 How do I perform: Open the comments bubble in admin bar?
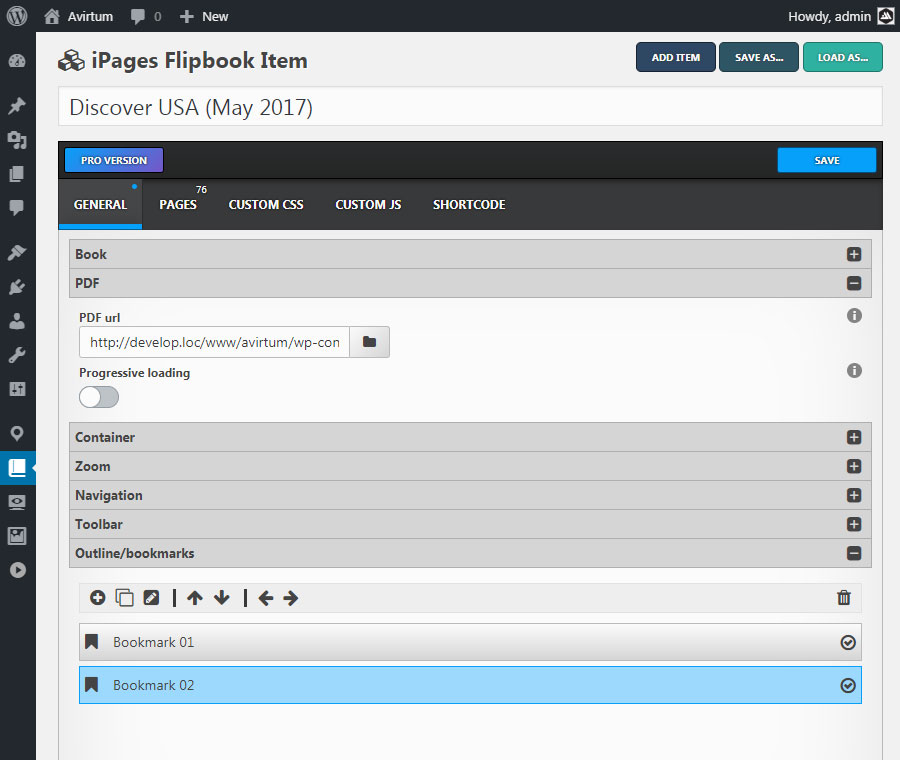click(146, 16)
